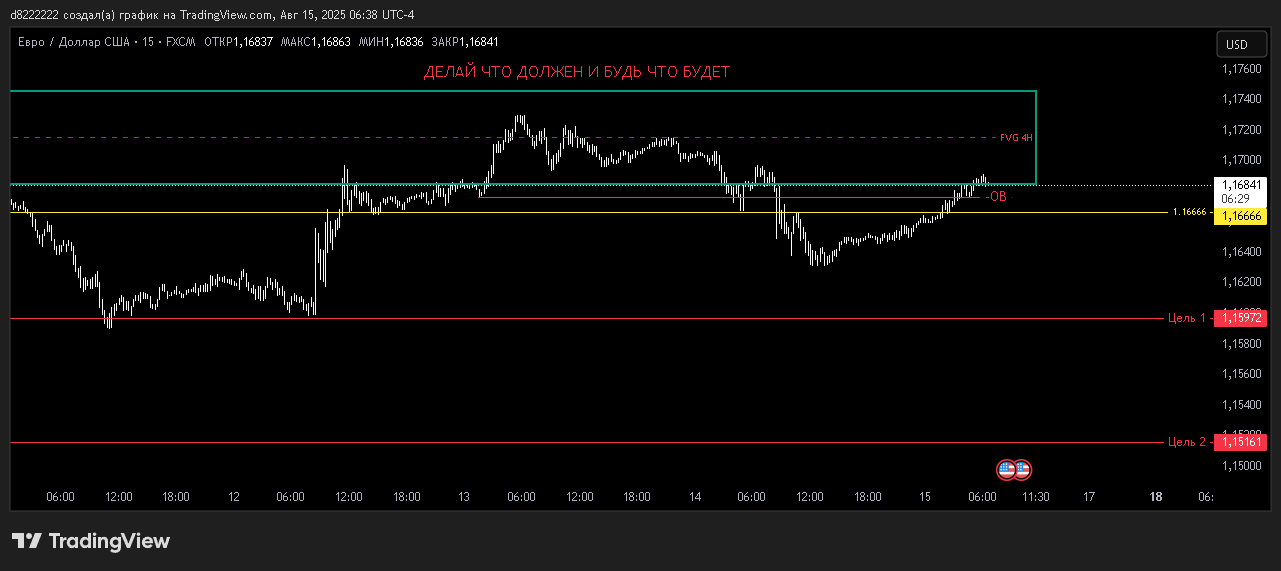This screenshot has width=1281, height=571.
Task: Click the 1,17600 price scale value
Action: (1240, 69)
